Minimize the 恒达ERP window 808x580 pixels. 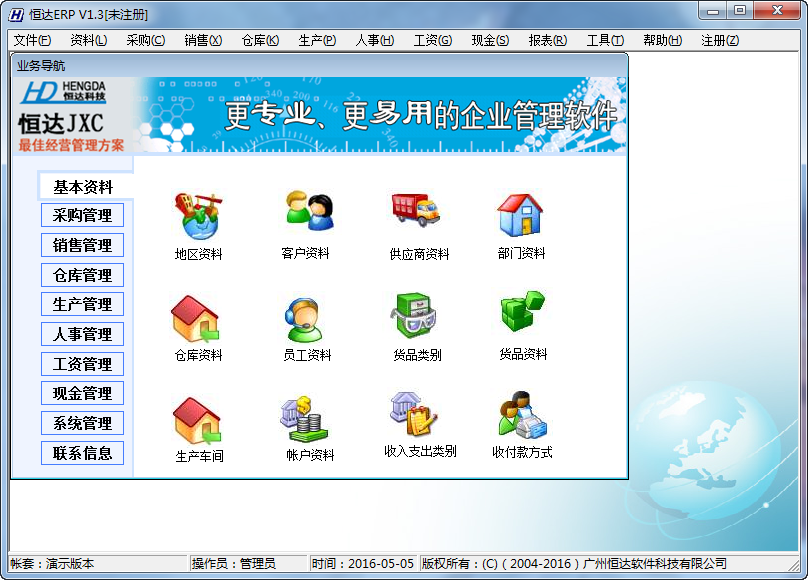click(x=713, y=10)
